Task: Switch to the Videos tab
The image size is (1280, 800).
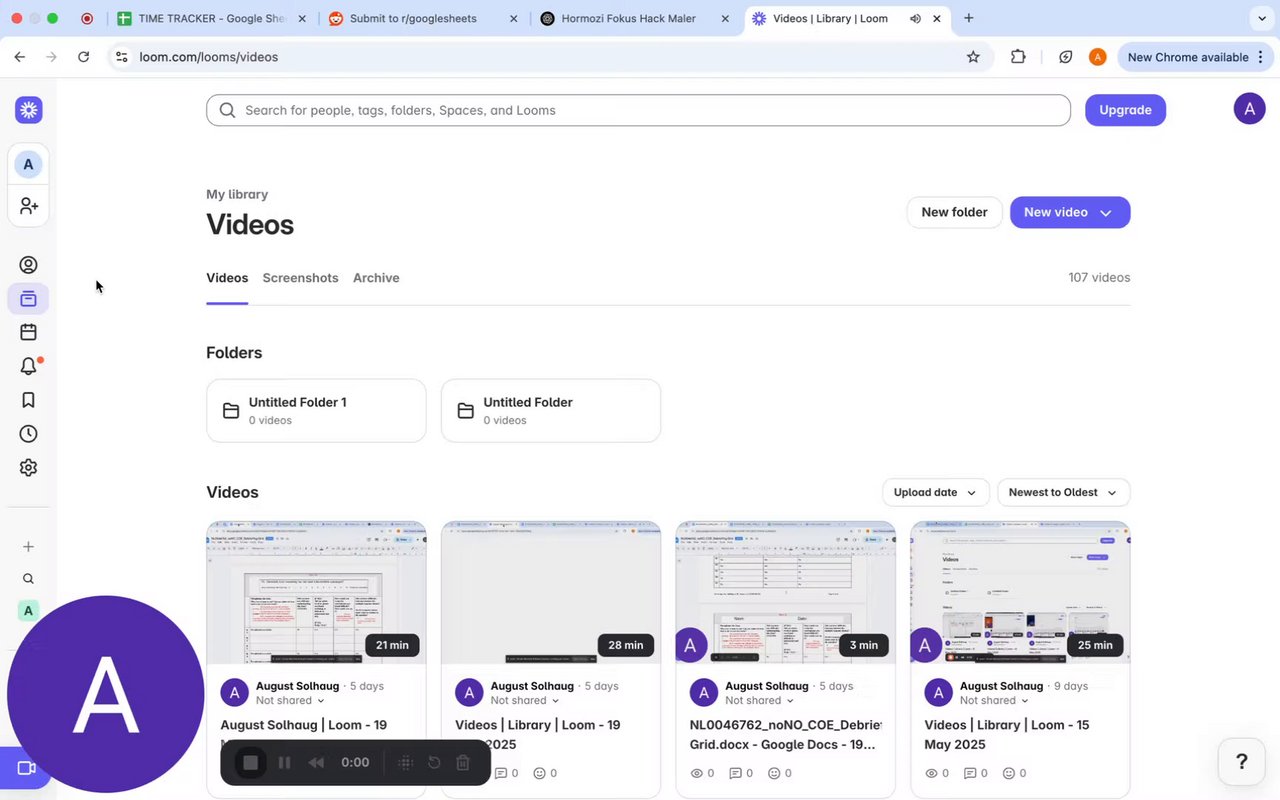Action: (x=227, y=278)
